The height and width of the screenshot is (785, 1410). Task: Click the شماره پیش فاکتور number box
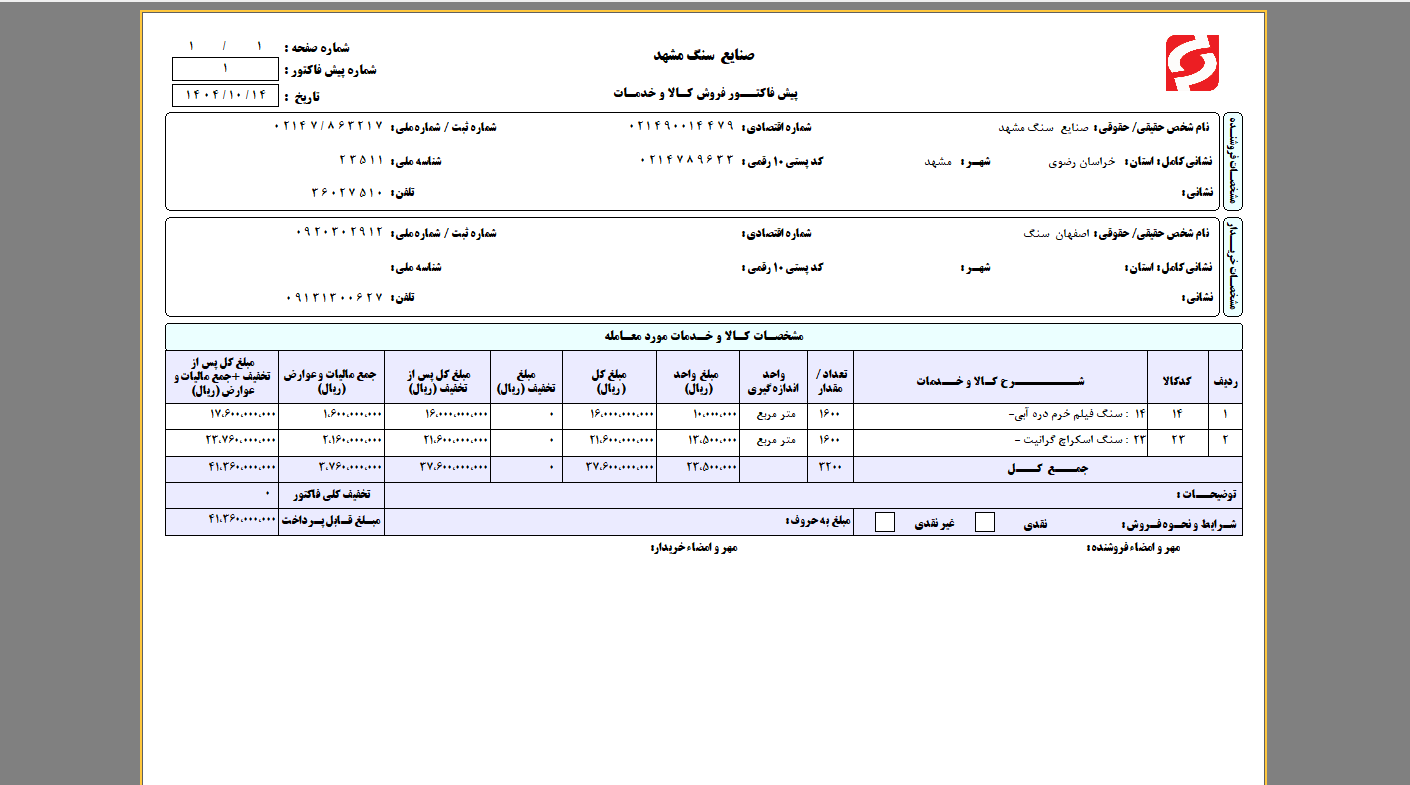click(x=225, y=69)
